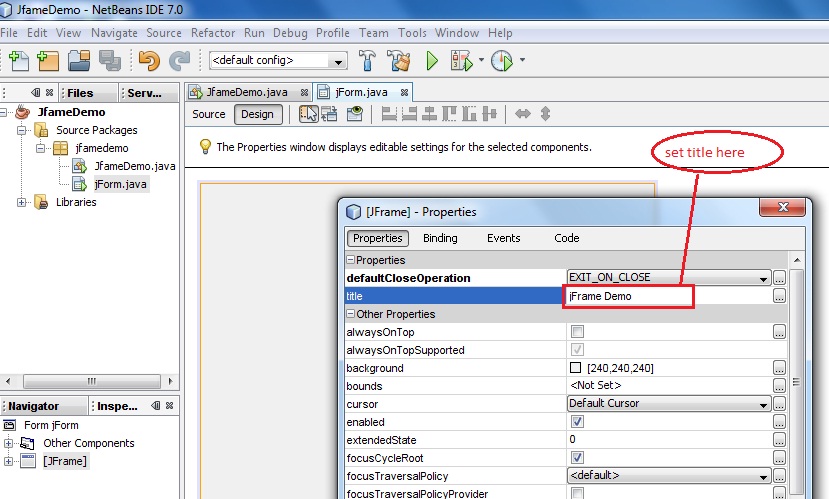This screenshot has height=499, width=829.
Task: Switch to the Code tab
Action: 567,238
